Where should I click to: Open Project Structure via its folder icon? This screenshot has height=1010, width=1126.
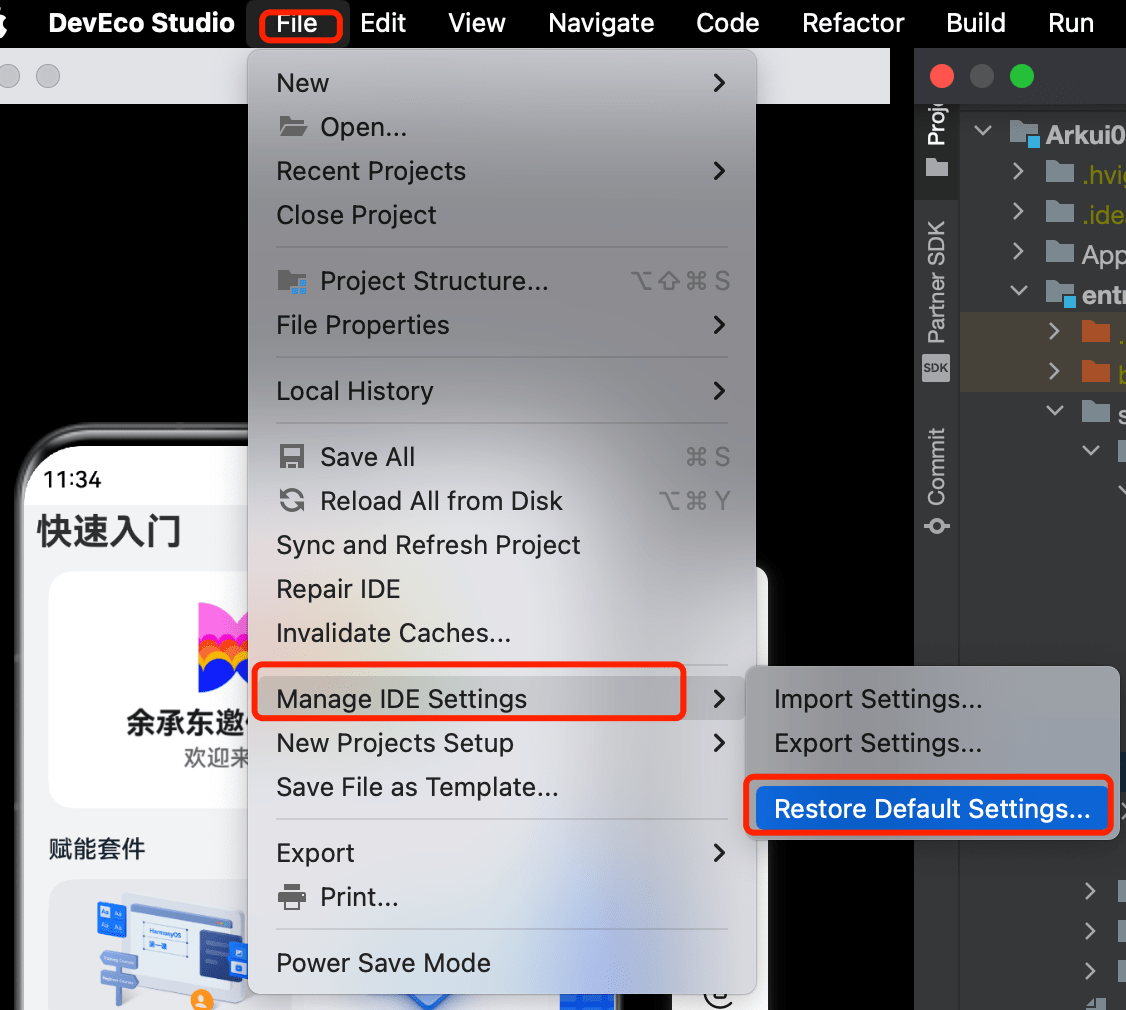pyautogui.click(x=292, y=281)
